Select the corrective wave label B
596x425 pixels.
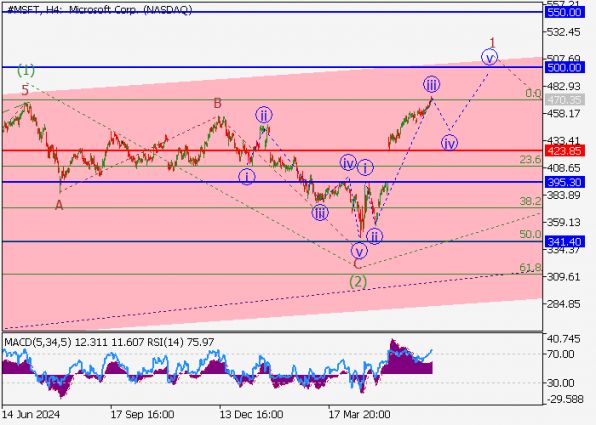pyautogui.click(x=217, y=103)
